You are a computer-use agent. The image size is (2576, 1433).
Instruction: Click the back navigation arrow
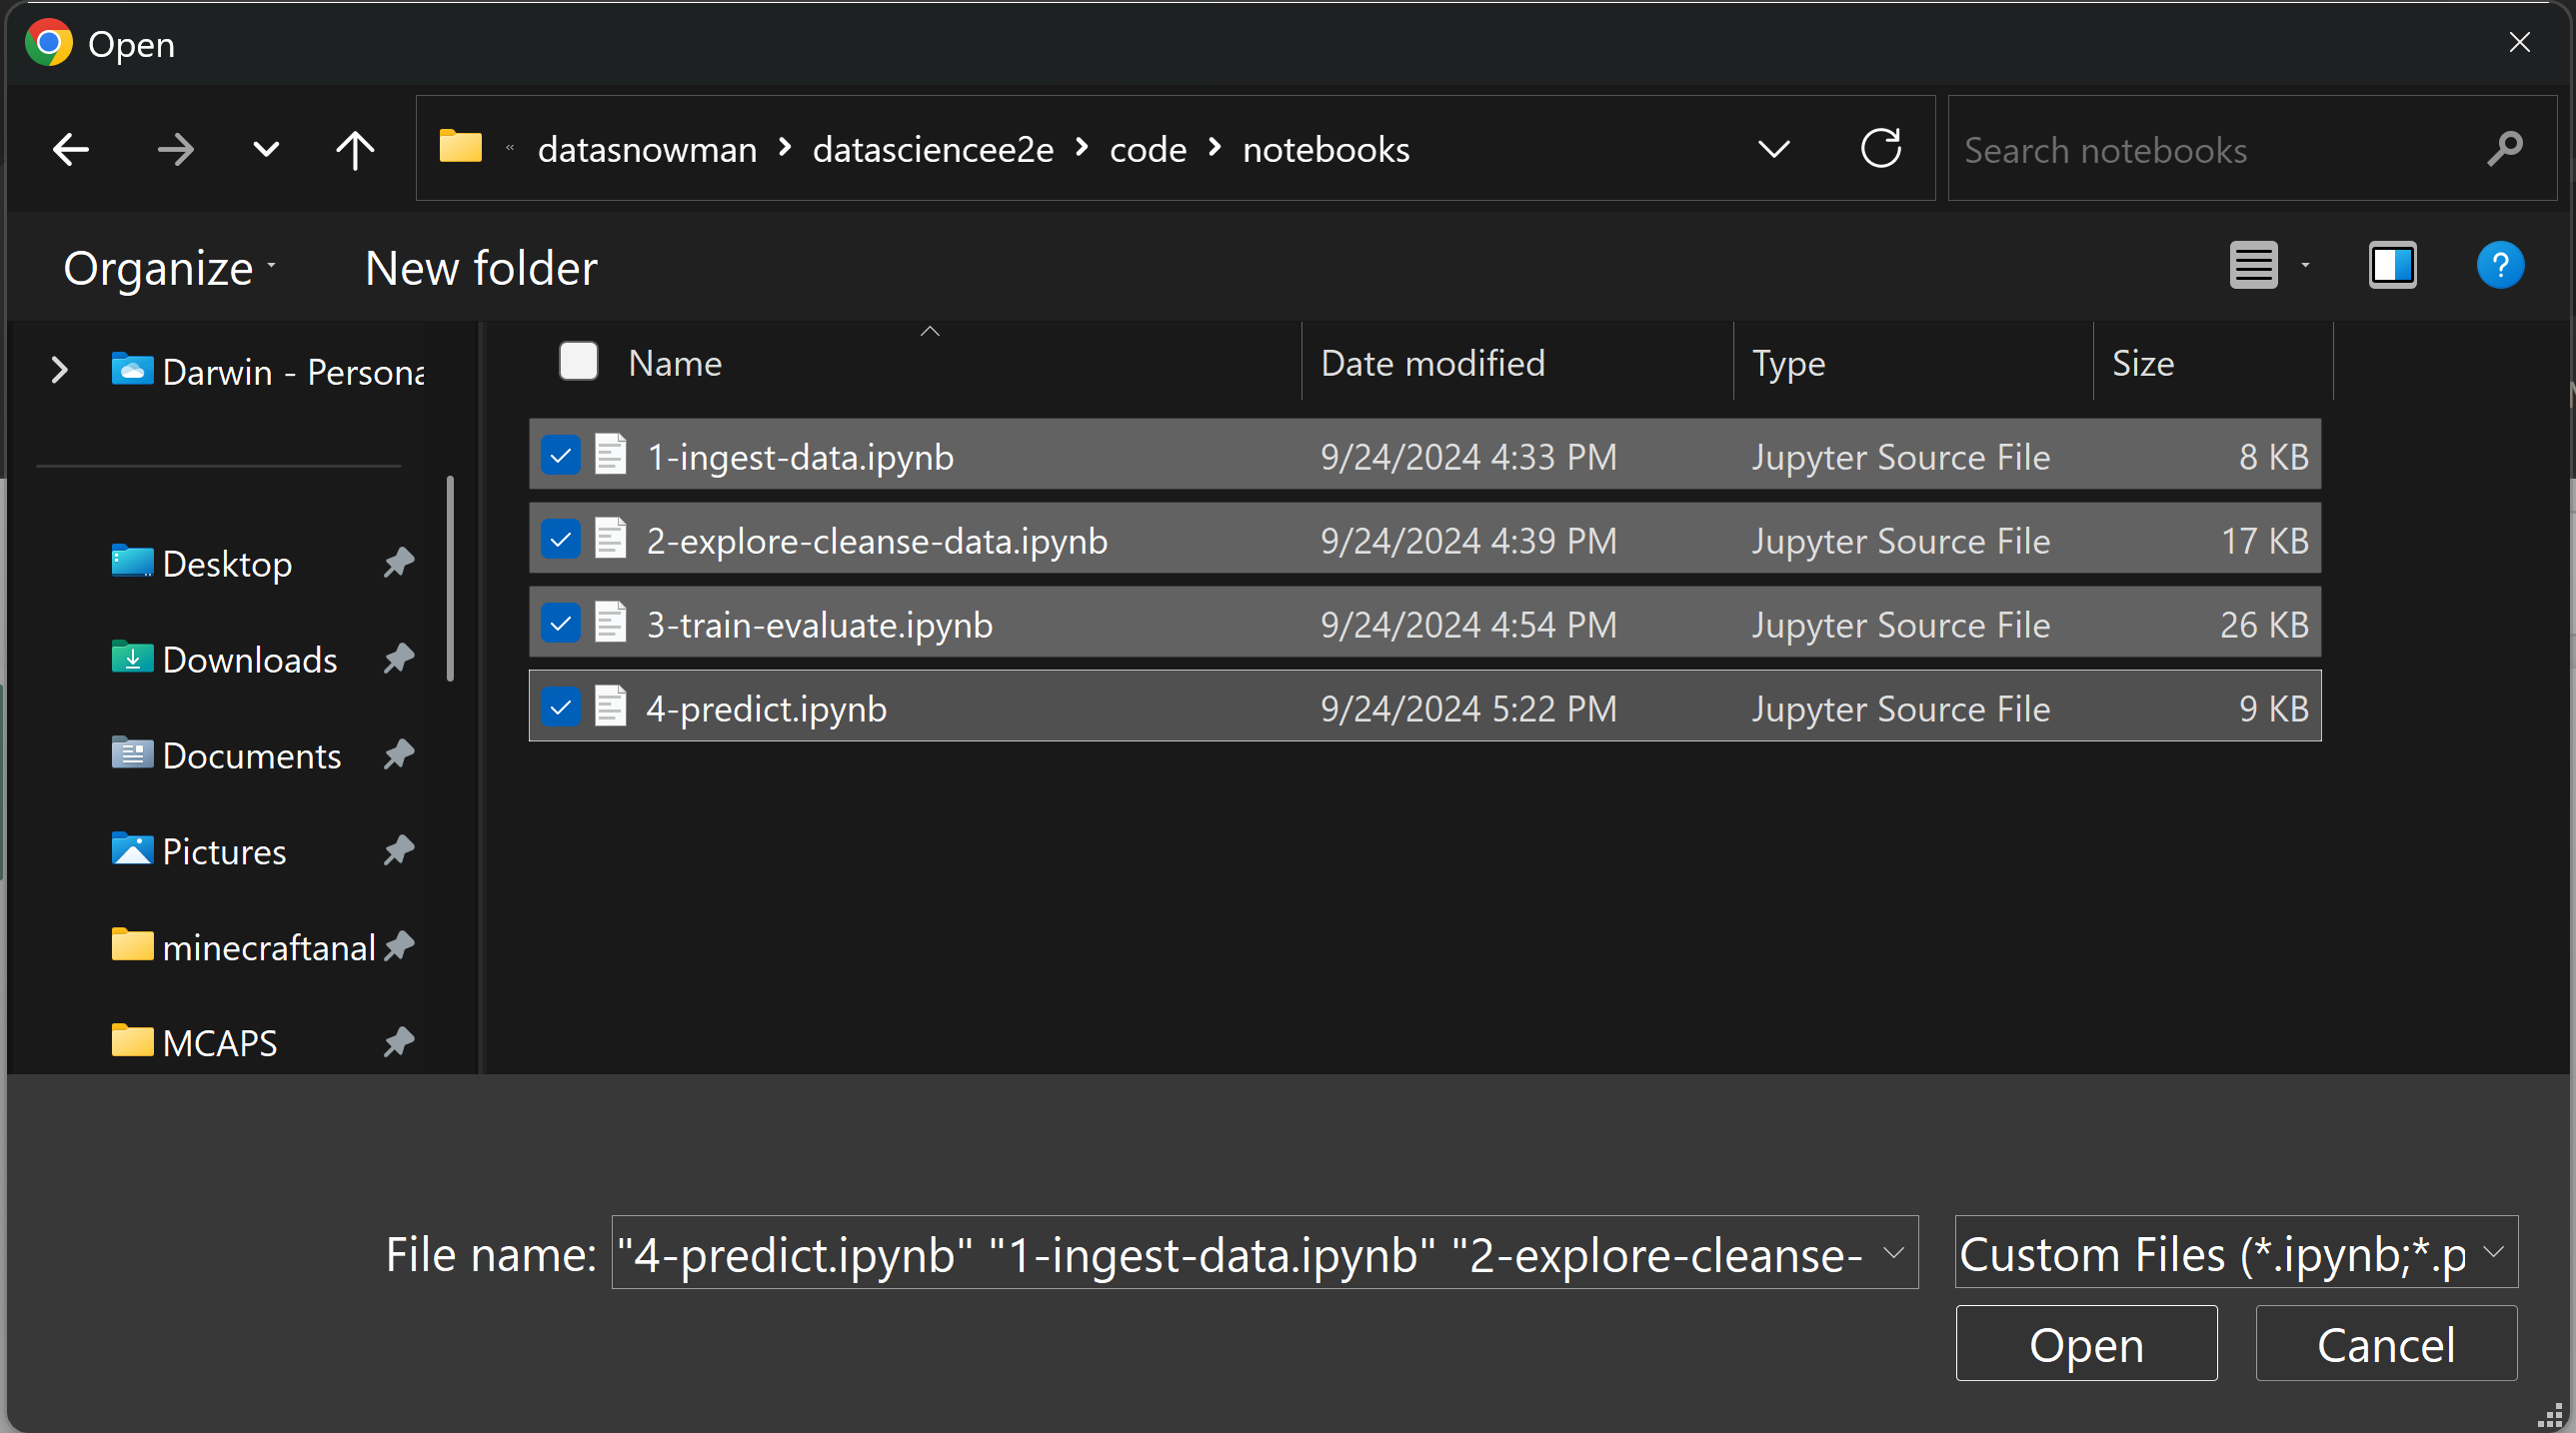click(71, 150)
